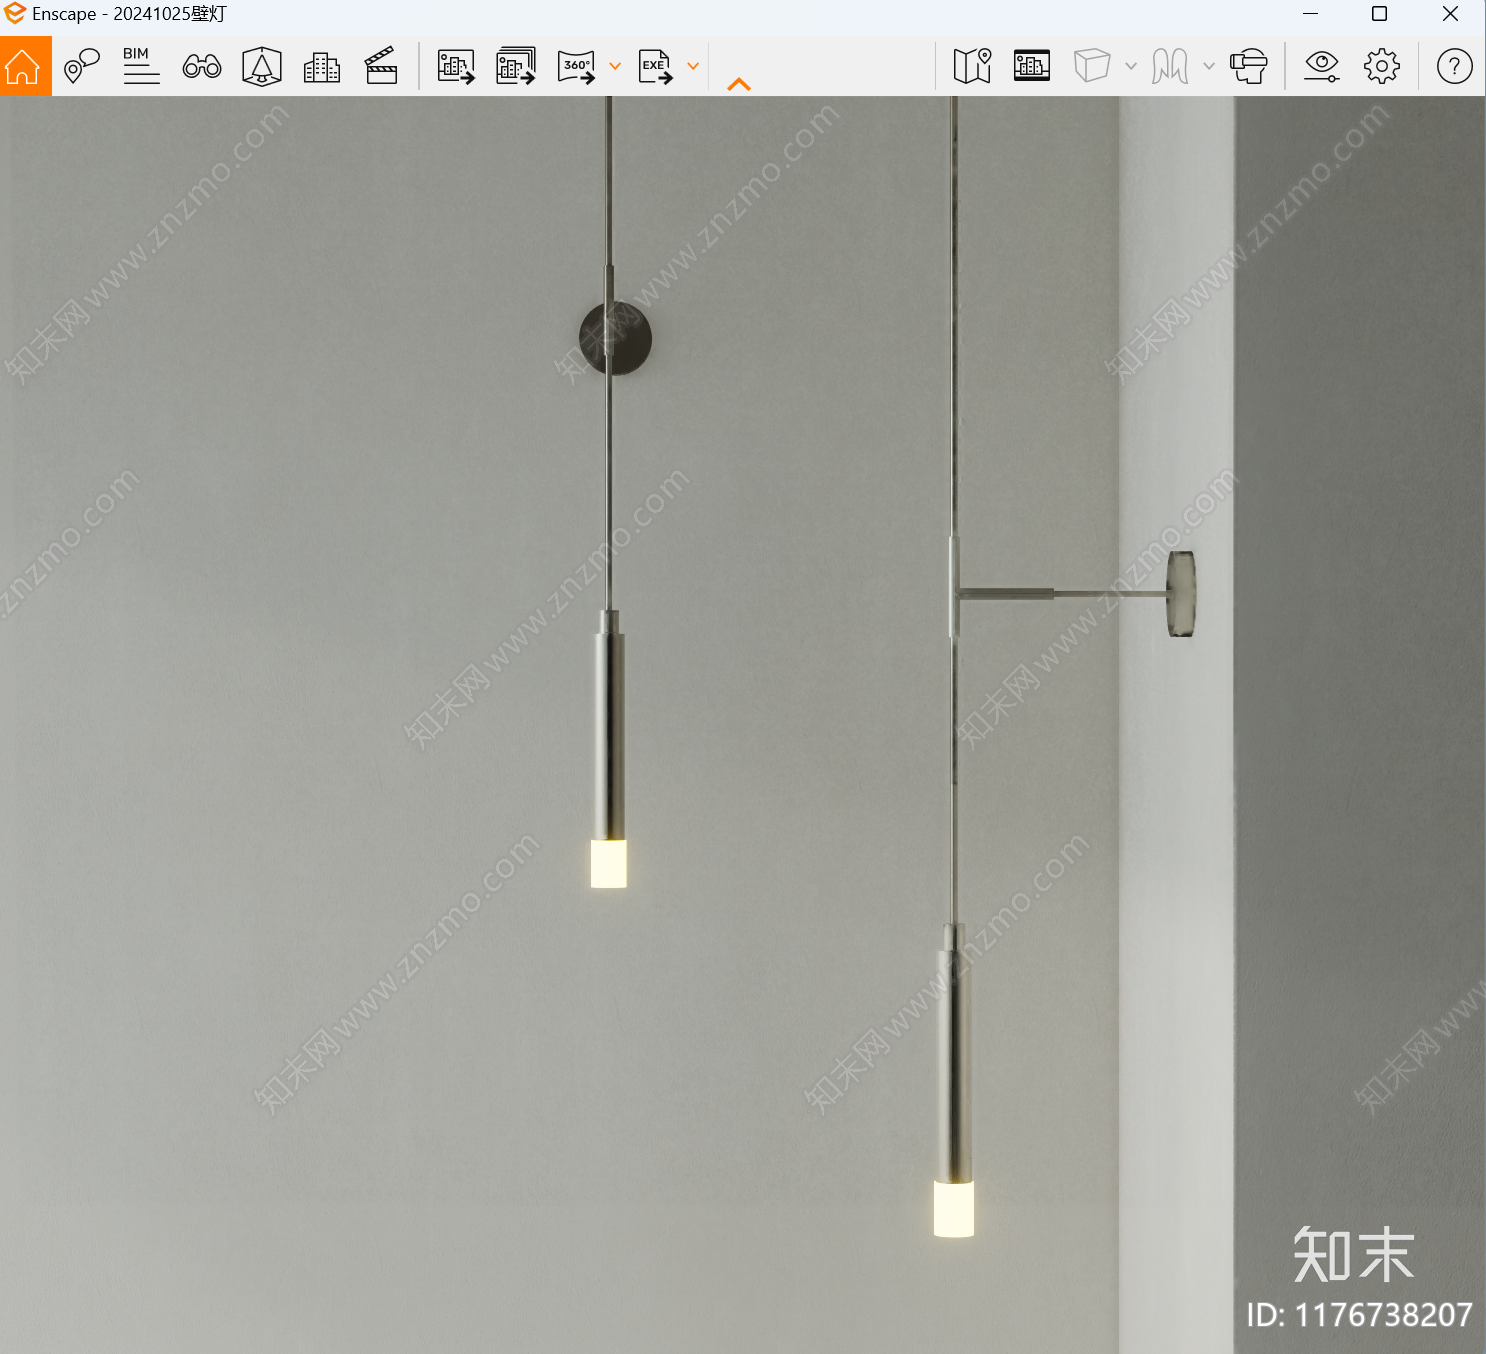Batch render multiple images icon
The height and width of the screenshot is (1354, 1486).
[516, 66]
